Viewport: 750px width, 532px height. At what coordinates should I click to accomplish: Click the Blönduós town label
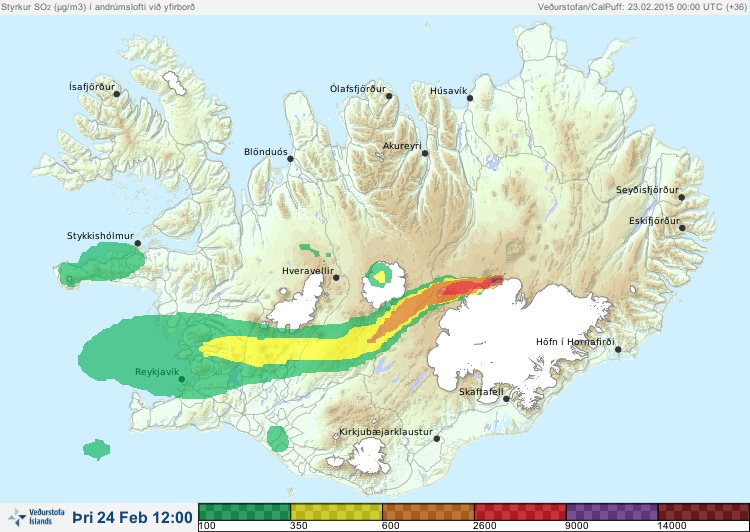265,152
